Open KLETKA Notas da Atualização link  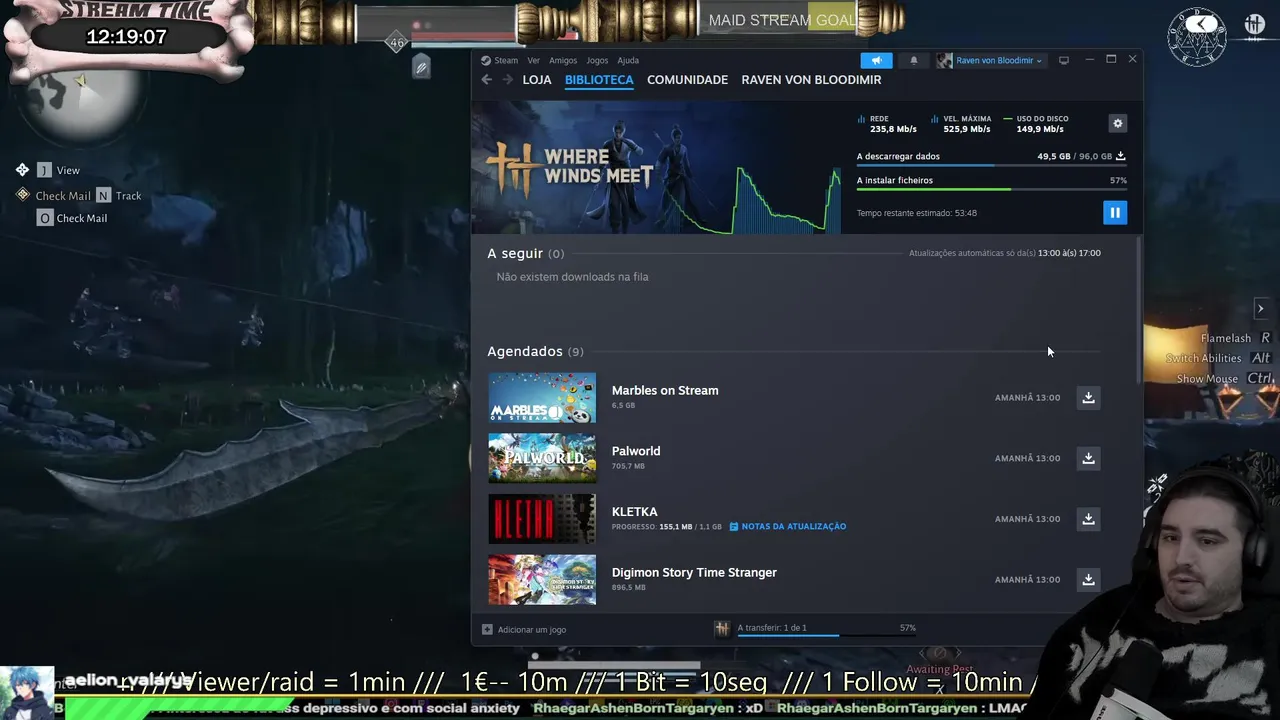pyautogui.click(x=788, y=526)
